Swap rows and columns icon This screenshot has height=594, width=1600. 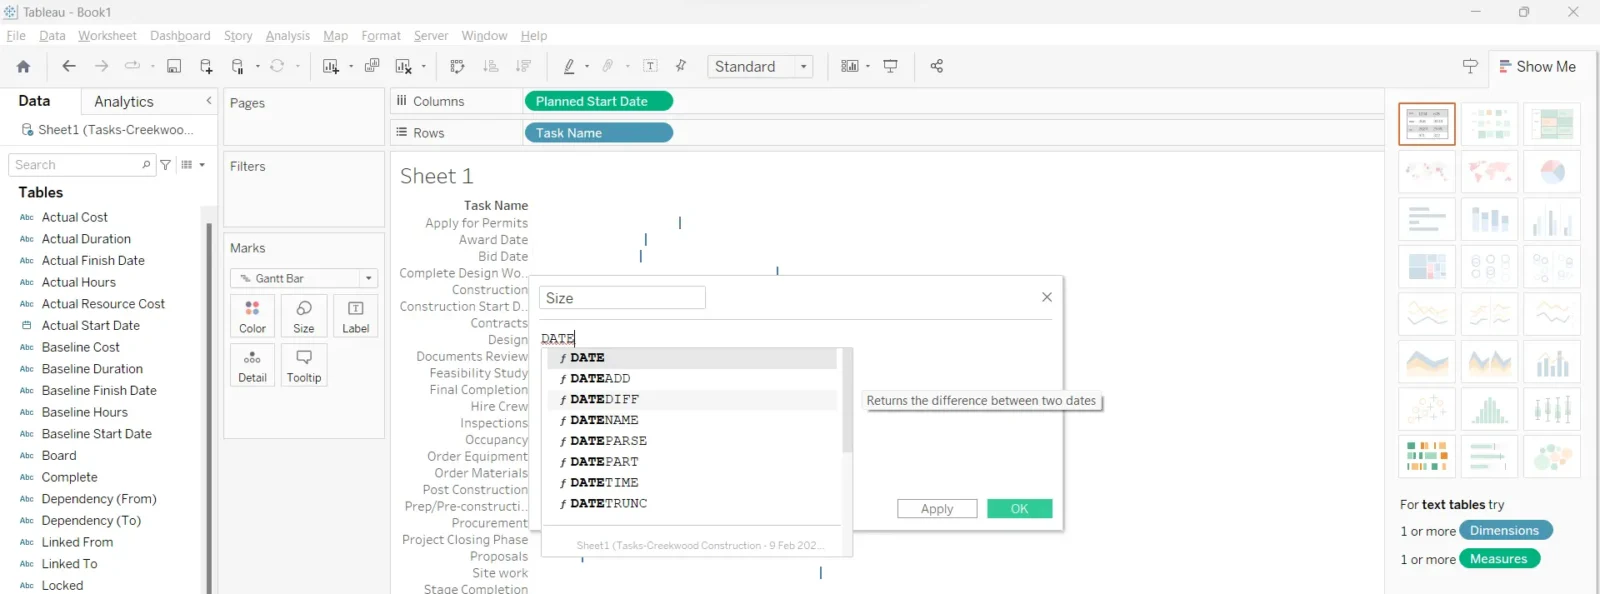[458, 66]
